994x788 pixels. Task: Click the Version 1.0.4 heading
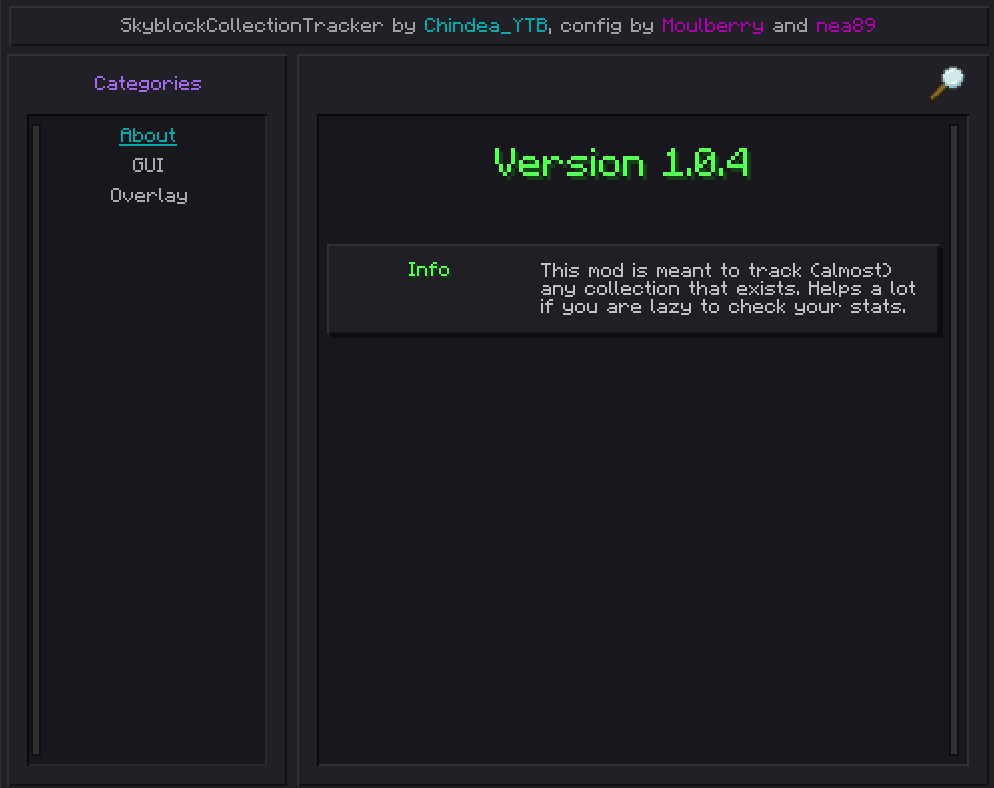622,163
